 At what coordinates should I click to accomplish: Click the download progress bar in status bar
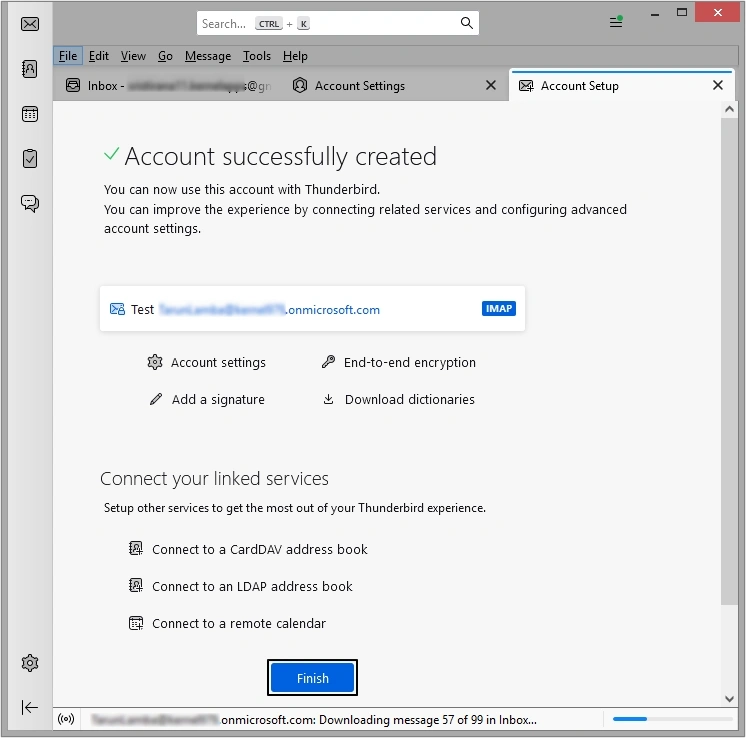pyautogui.click(x=672, y=718)
